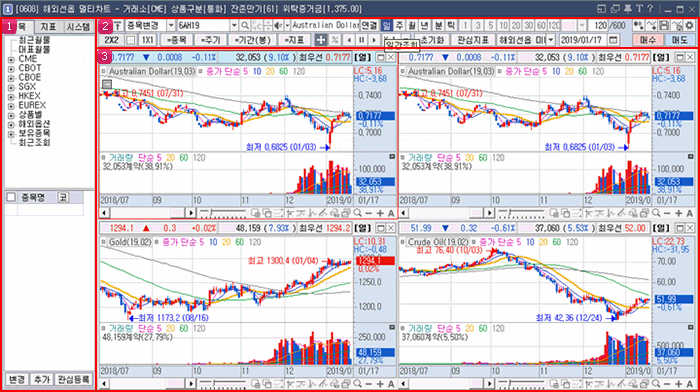Expand the EUREX tree node
Screen dimensions: 700x392
[x=11, y=106]
